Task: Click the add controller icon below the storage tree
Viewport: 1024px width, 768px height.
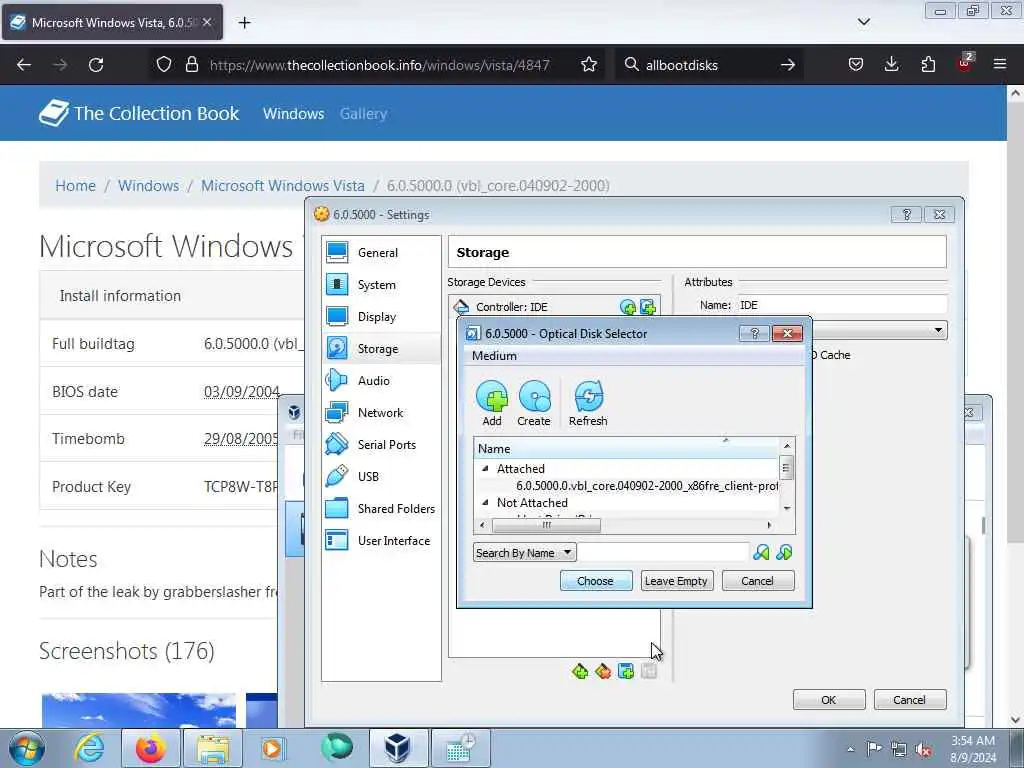Action: (x=579, y=671)
